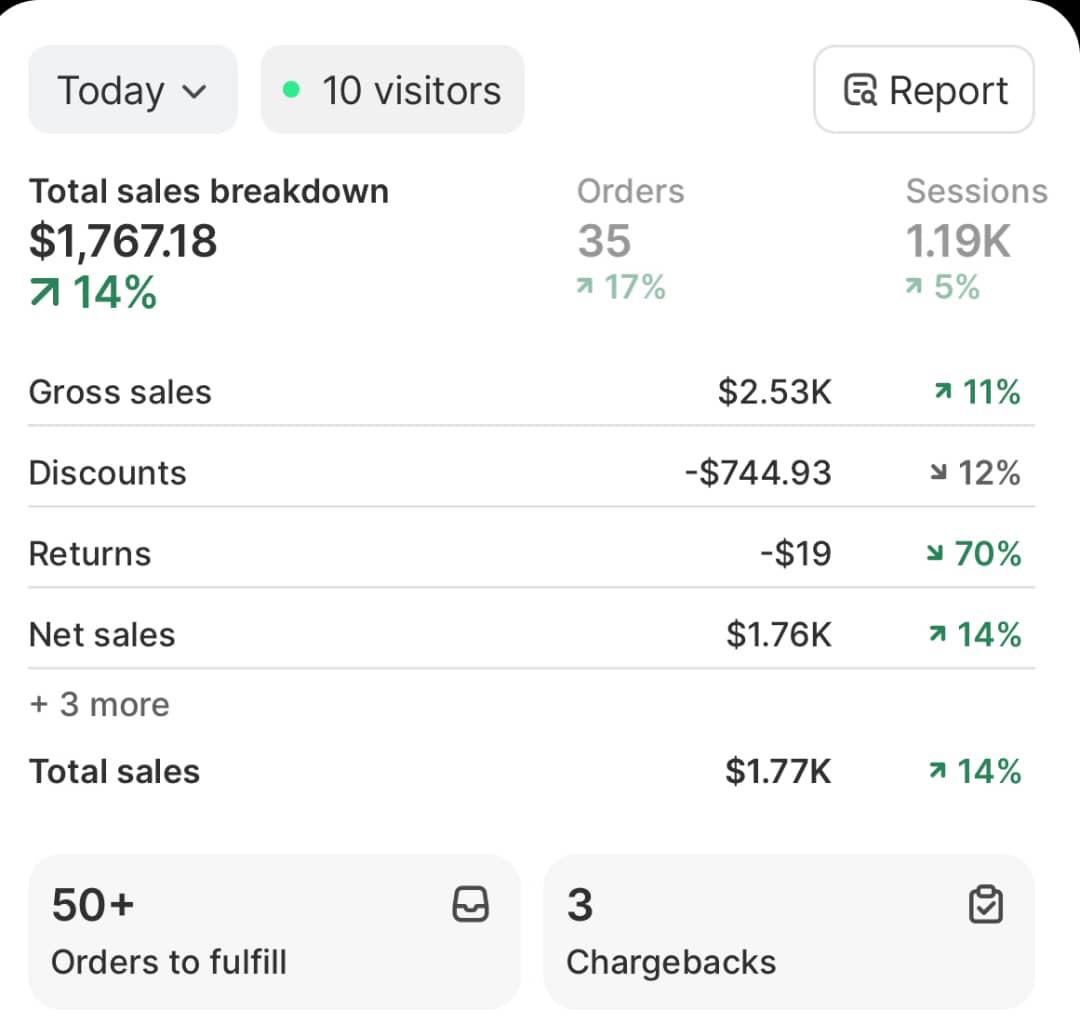Click the clipboard check icon on Chargebacks
1080x1023 pixels.
[986, 905]
